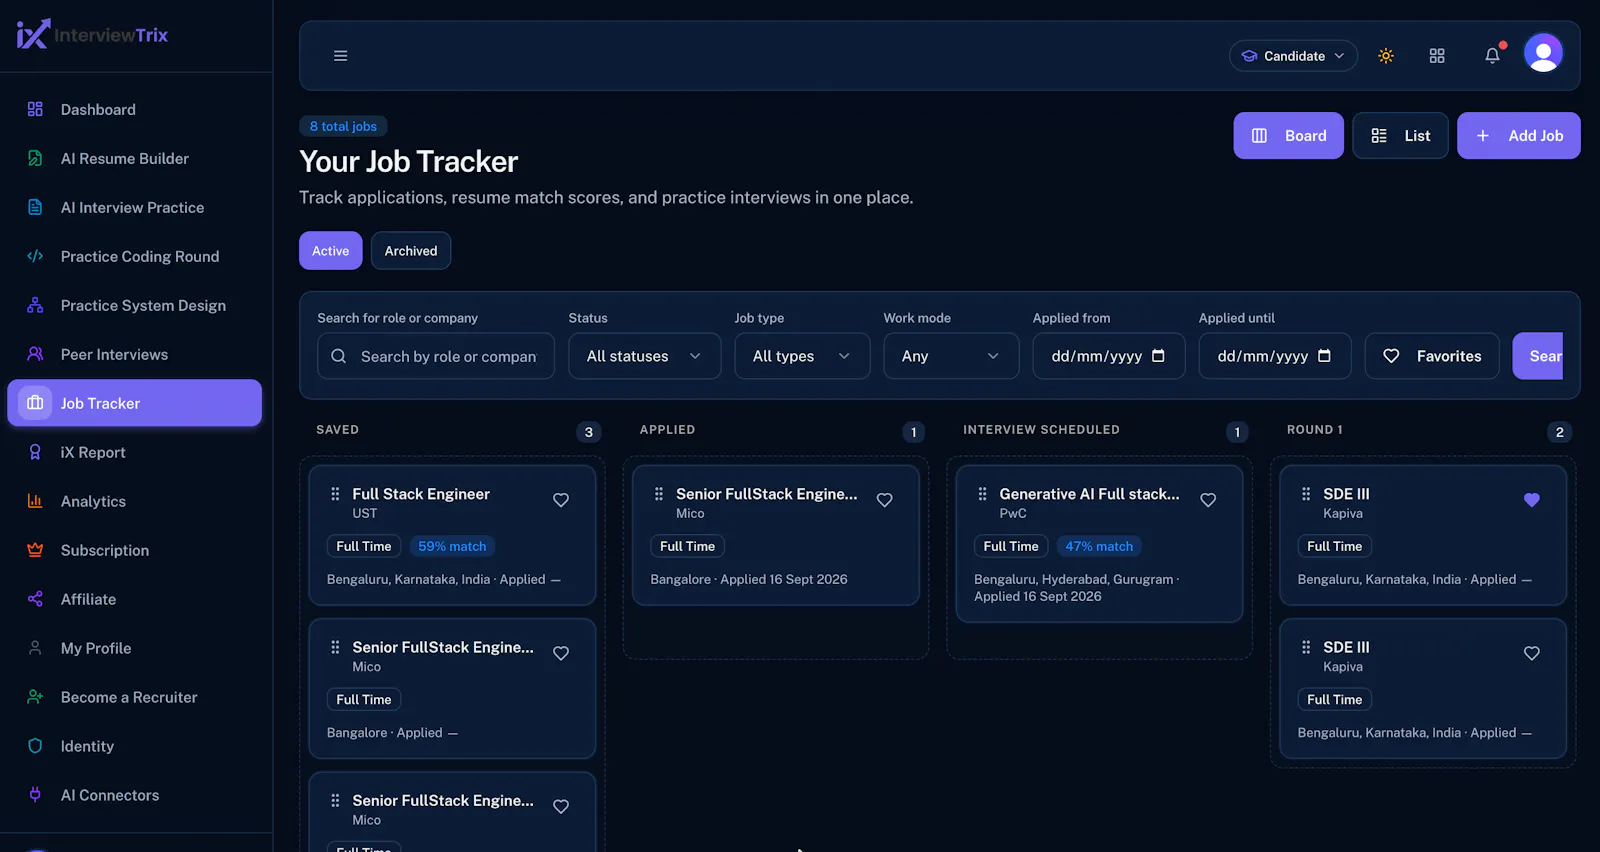Go to Become a Recruiter
This screenshot has width=1600, height=852.
click(135, 698)
